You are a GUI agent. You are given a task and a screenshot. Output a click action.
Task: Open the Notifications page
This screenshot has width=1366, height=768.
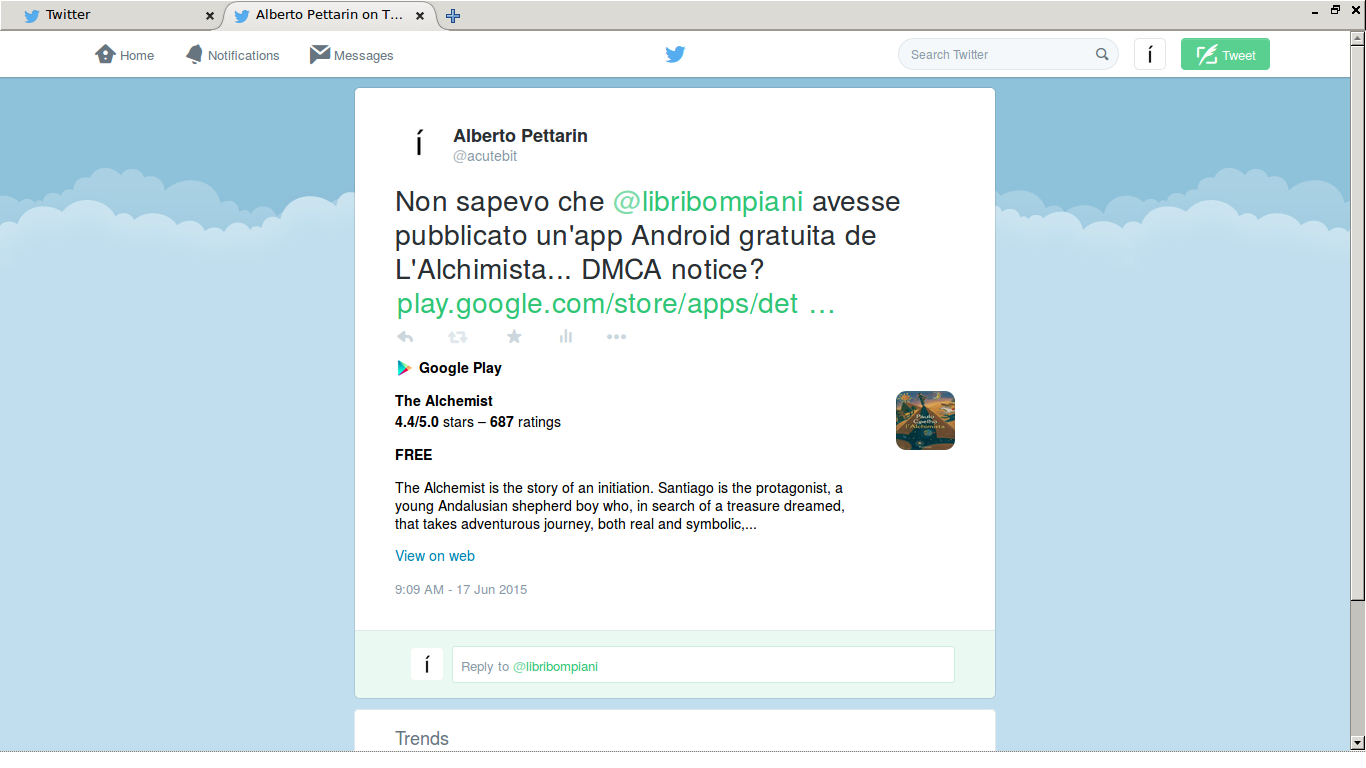point(232,55)
